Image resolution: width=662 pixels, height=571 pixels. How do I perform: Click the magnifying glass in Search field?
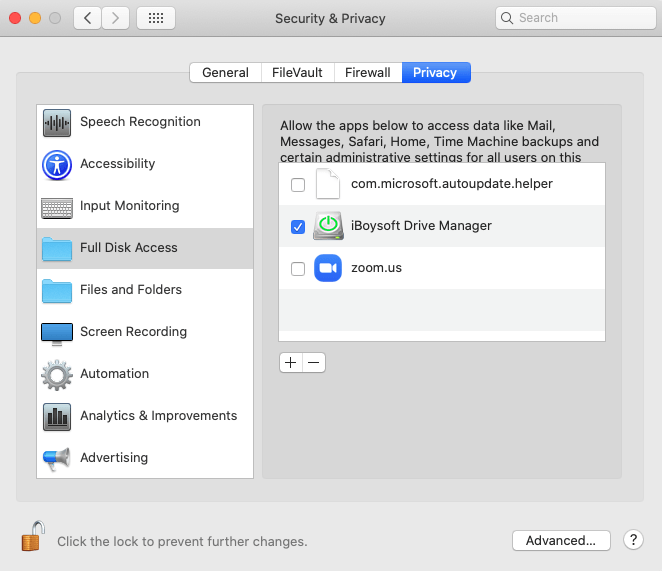coord(507,18)
